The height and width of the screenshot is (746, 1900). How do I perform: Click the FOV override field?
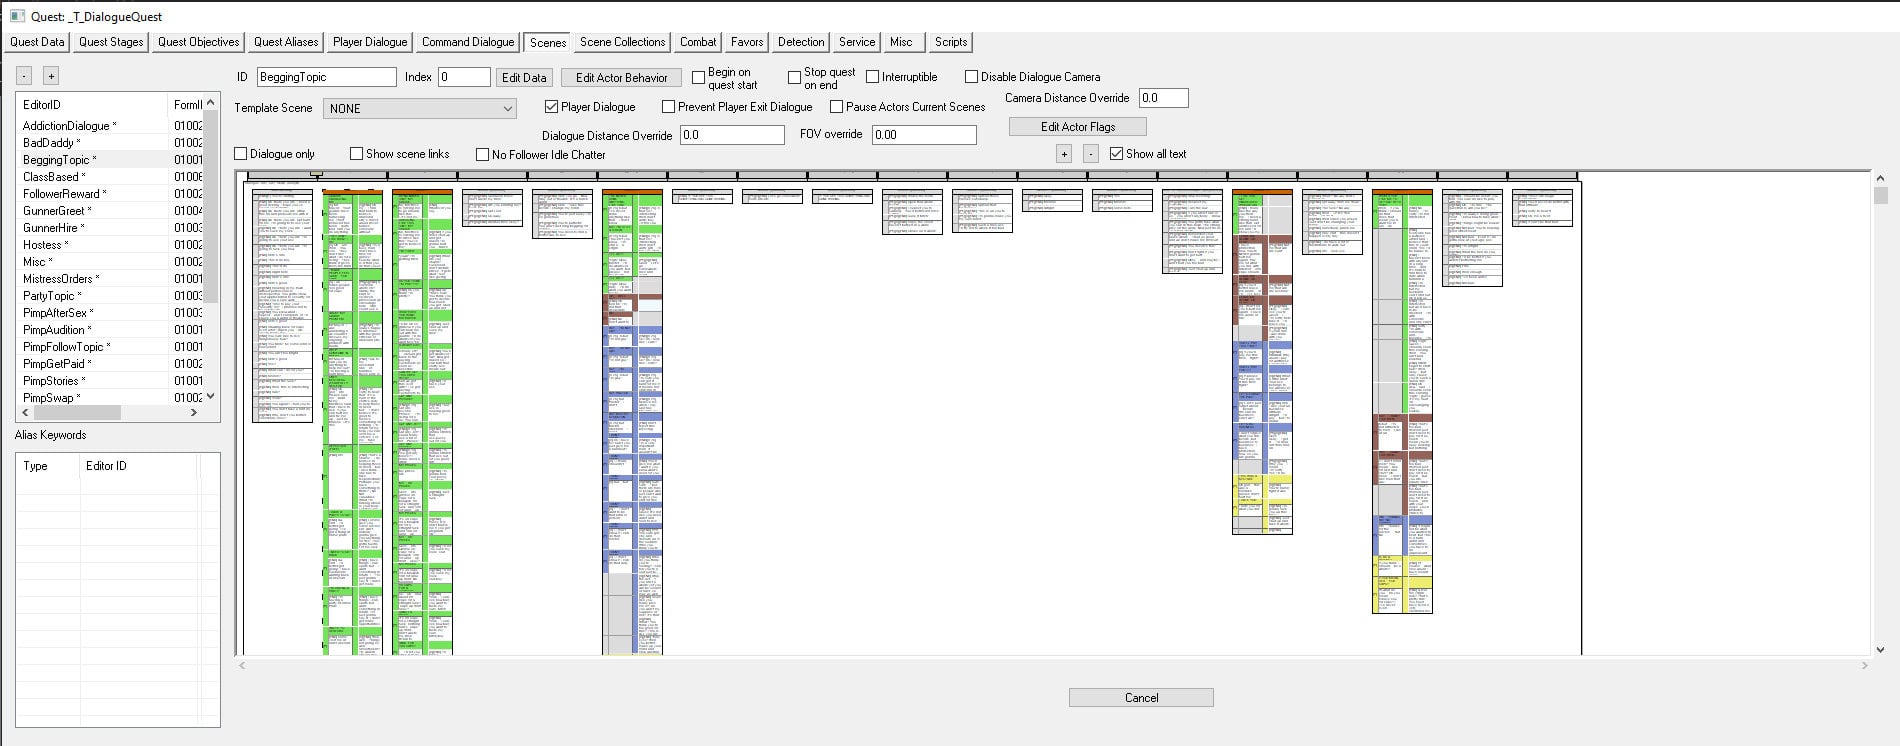(923, 134)
